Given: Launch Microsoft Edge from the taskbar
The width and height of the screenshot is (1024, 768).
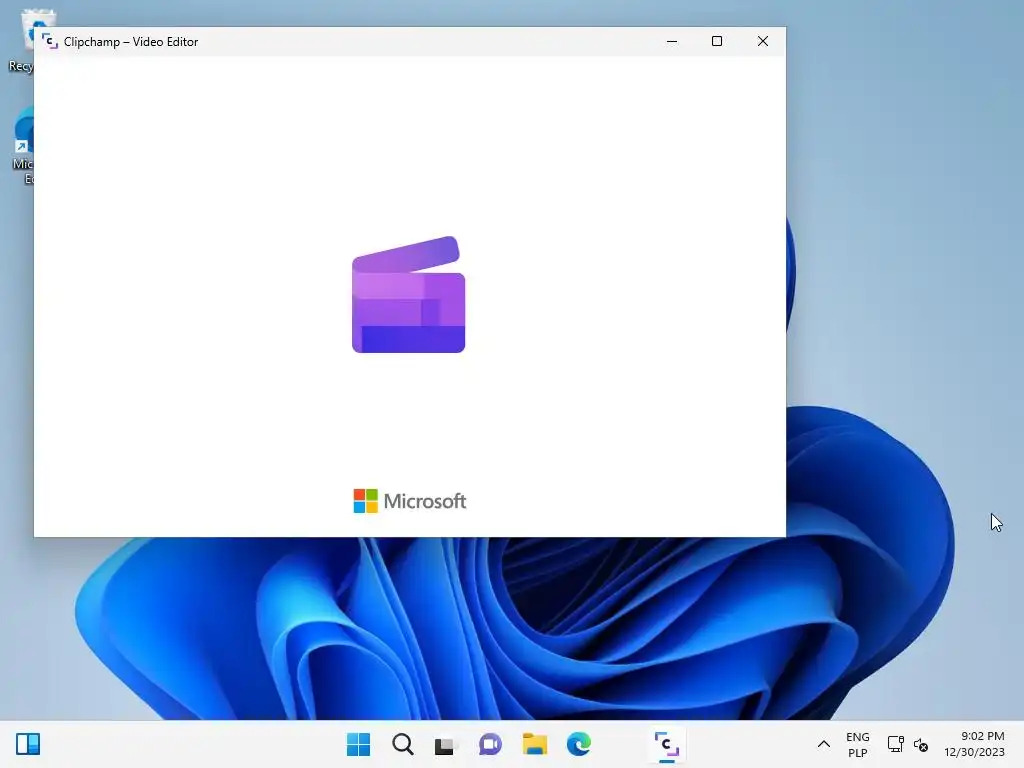Looking at the screenshot, I should [579, 744].
